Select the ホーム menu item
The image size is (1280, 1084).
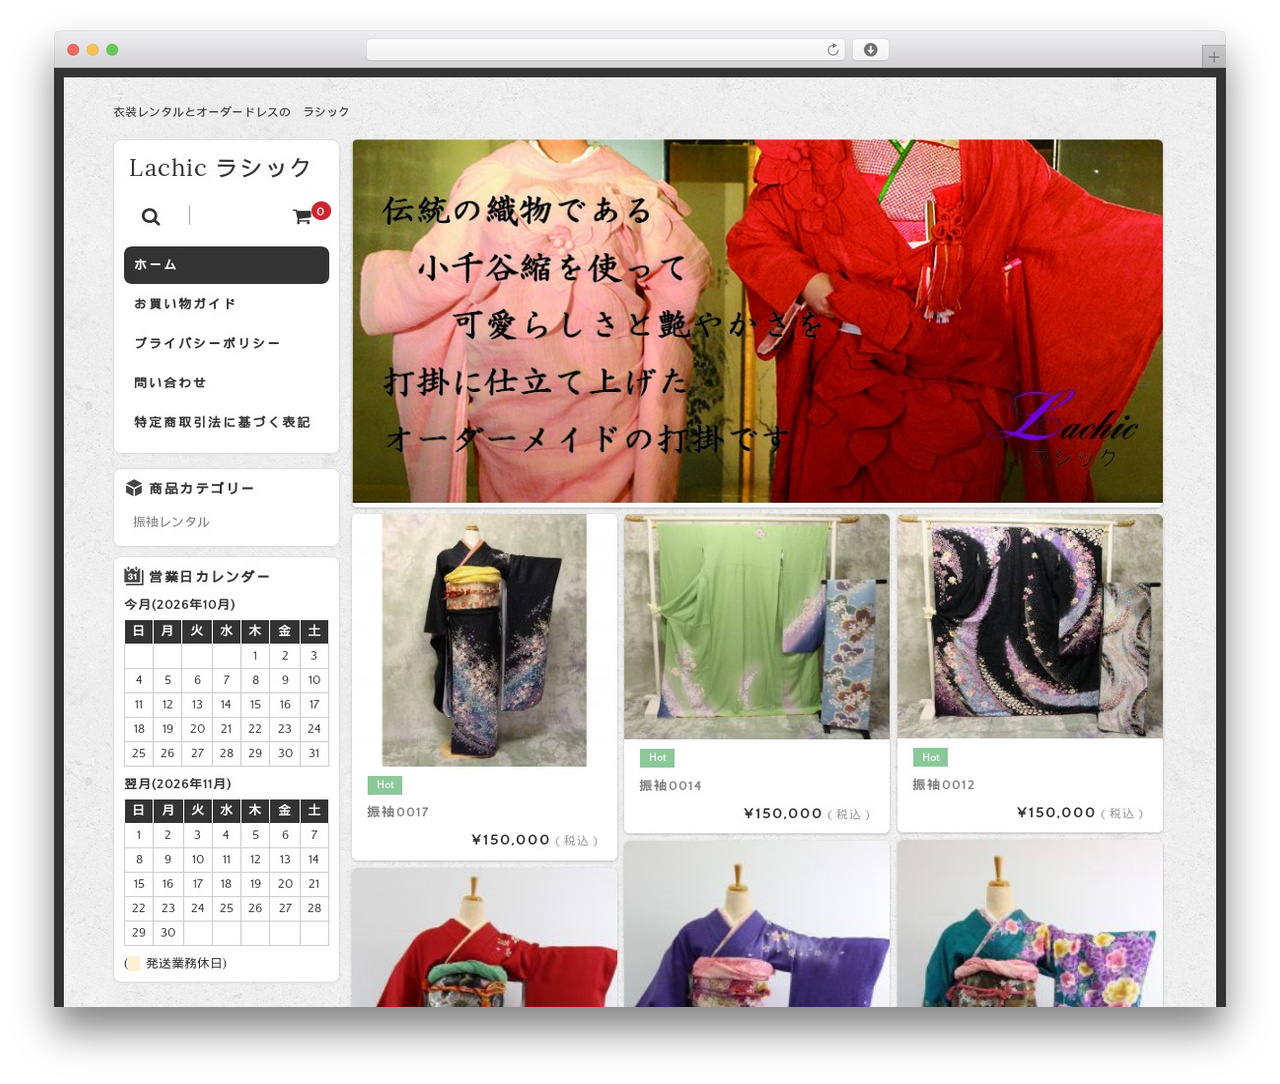coord(226,265)
